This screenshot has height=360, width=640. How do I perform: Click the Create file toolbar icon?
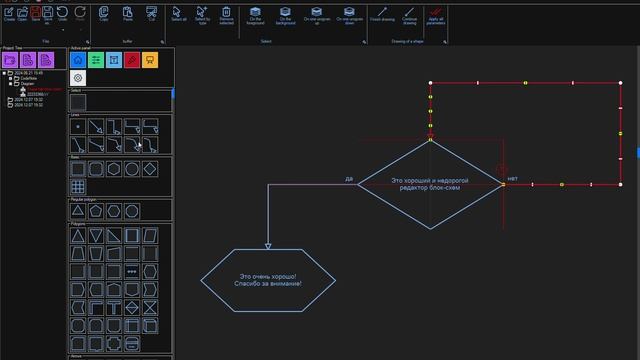click(x=9, y=14)
